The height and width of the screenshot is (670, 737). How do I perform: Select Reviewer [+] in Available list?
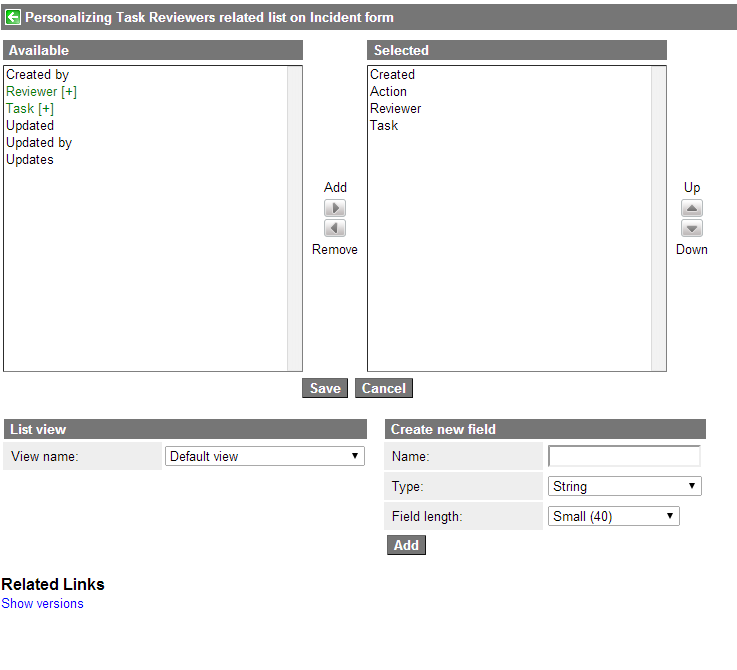[x=146, y=91]
